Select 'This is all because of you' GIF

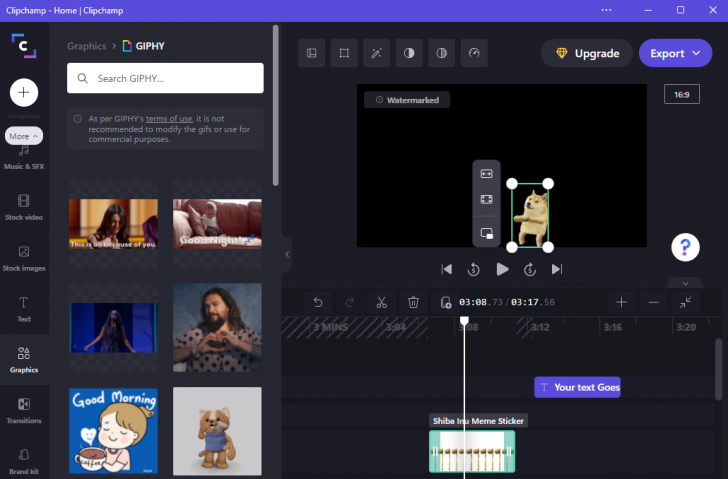[x=113, y=224]
